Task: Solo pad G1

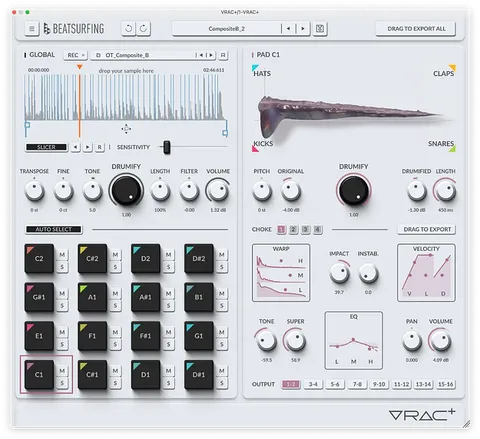Action: pos(222,344)
